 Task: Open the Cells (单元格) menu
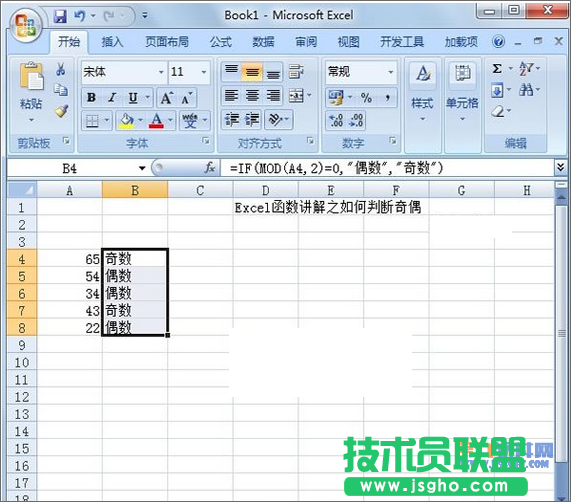pos(462,92)
